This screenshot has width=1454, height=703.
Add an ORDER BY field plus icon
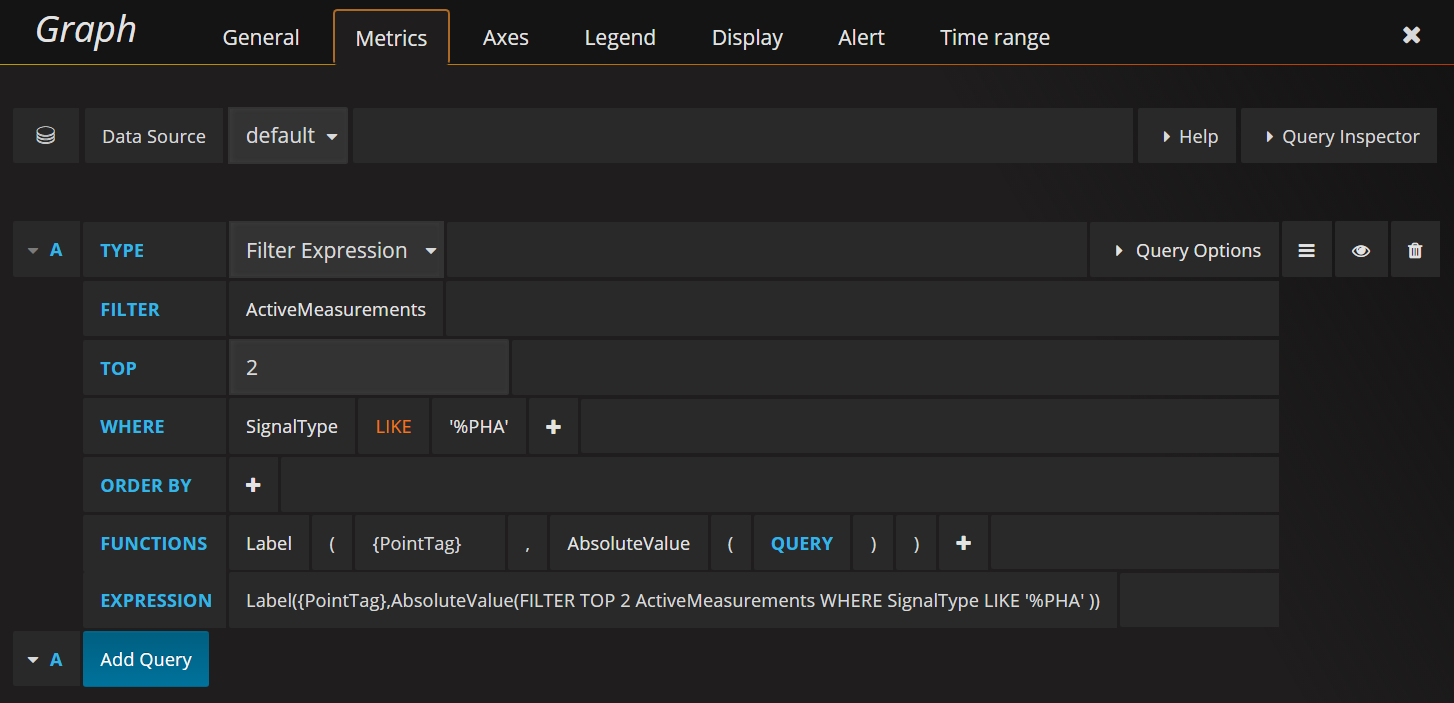[253, 485]
